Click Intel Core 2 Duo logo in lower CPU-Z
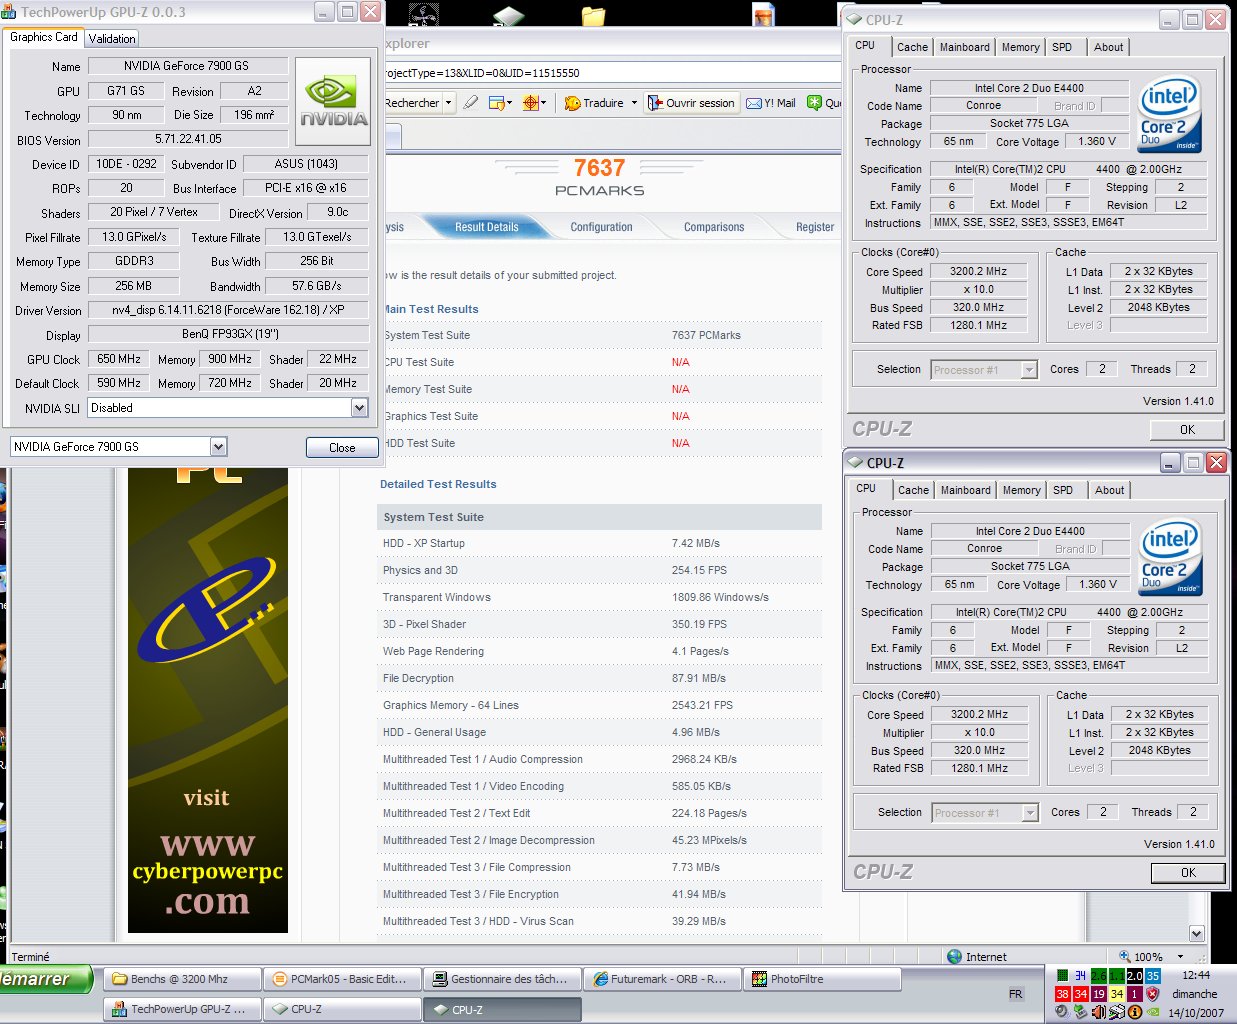 pyautogui.click(x=1170, y=558)
